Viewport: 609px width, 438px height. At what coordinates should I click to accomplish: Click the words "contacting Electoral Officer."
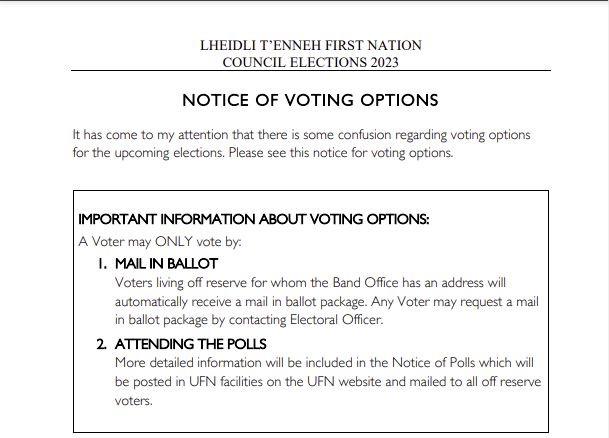coord(306,320)
